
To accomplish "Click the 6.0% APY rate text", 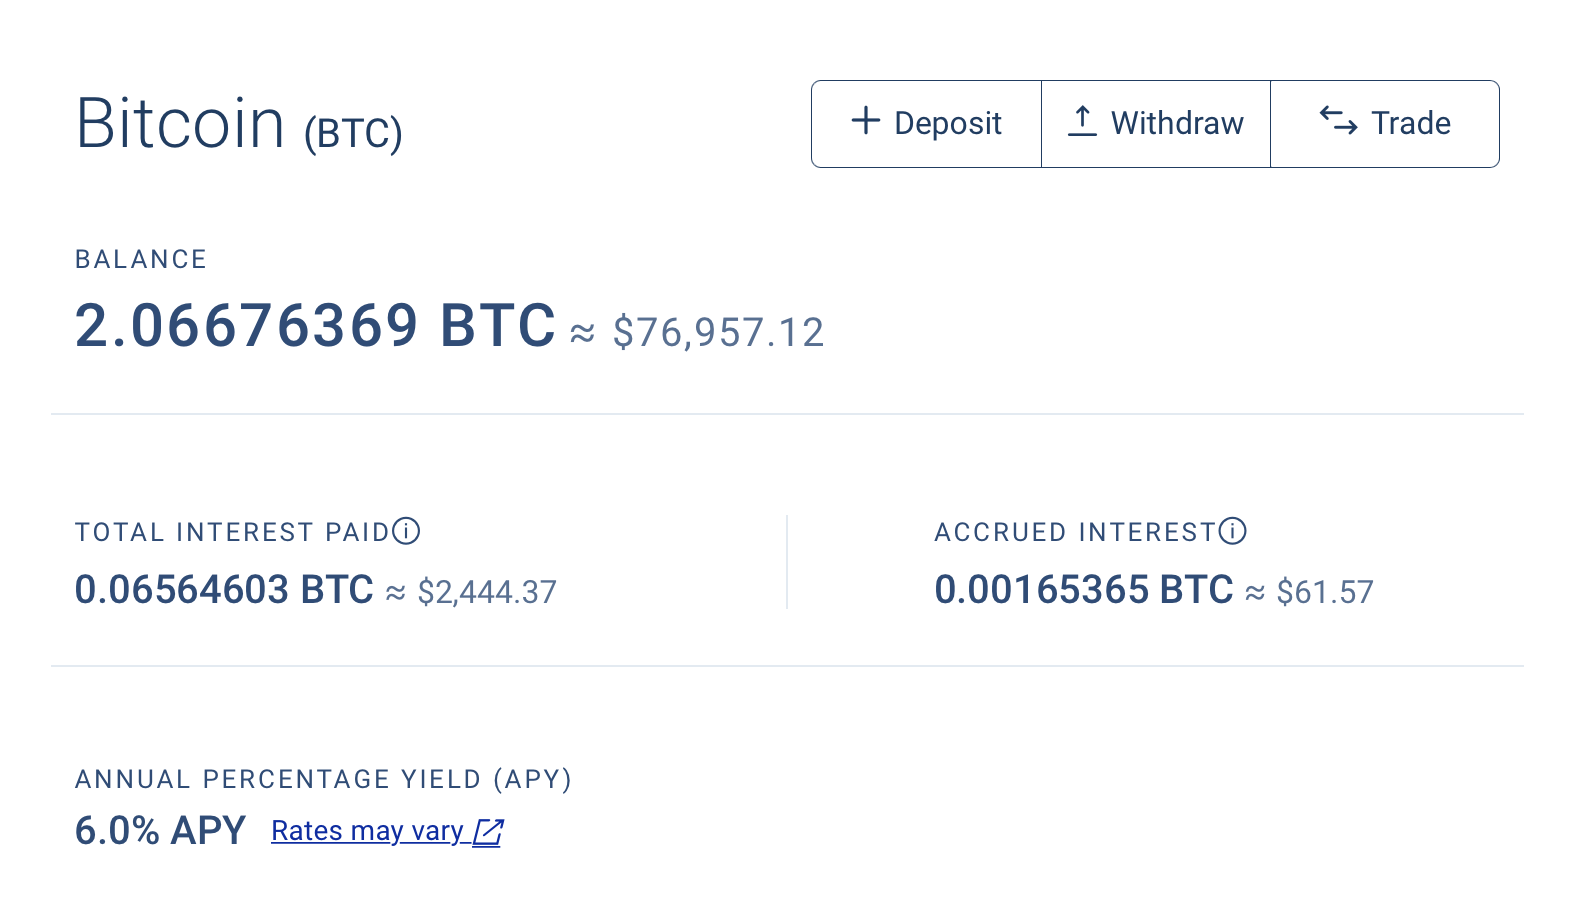I will tap(160, 831).
